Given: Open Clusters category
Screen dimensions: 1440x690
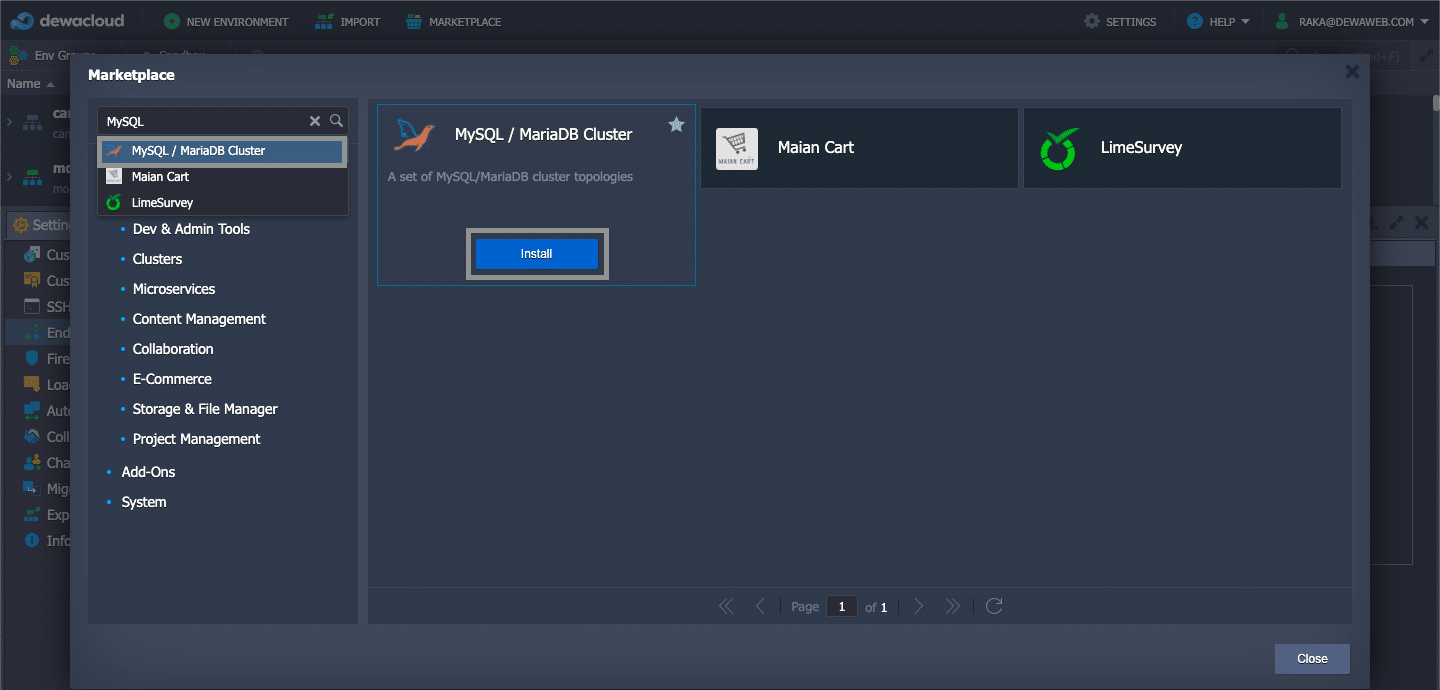Looking at the screenshot, I should [x=157, y=259].
